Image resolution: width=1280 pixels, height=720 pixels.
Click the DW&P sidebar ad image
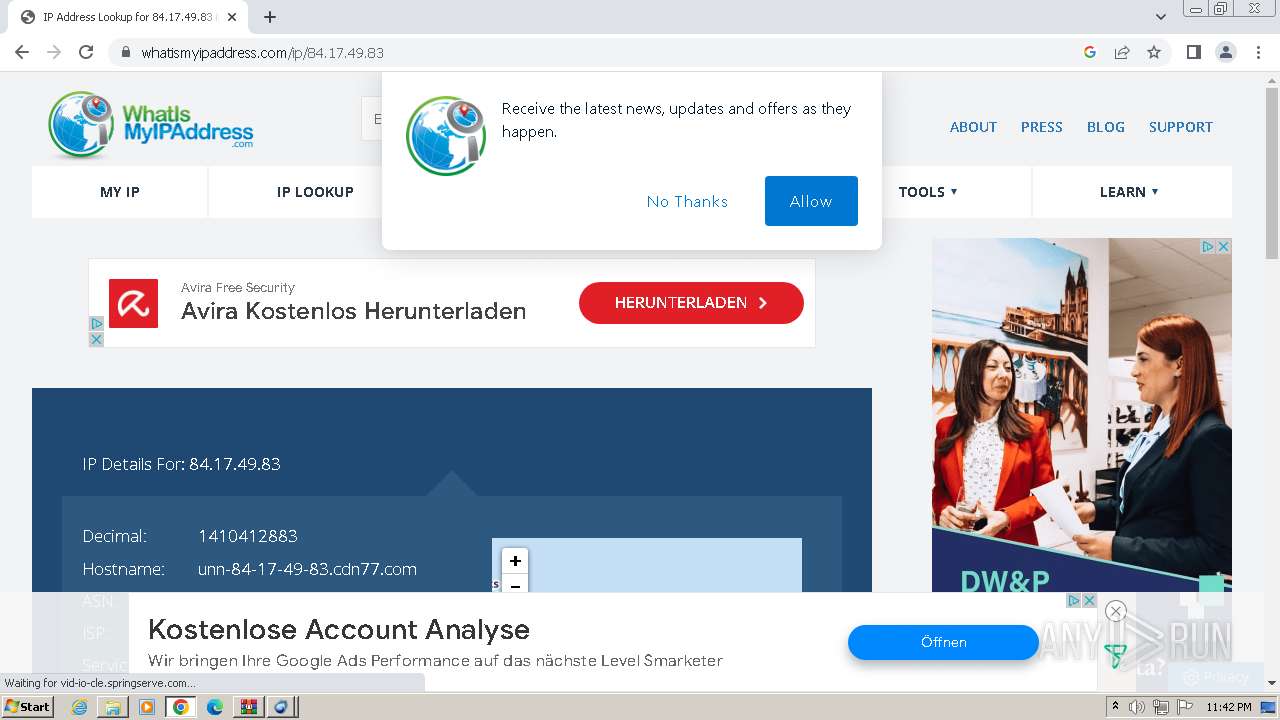1082,415
